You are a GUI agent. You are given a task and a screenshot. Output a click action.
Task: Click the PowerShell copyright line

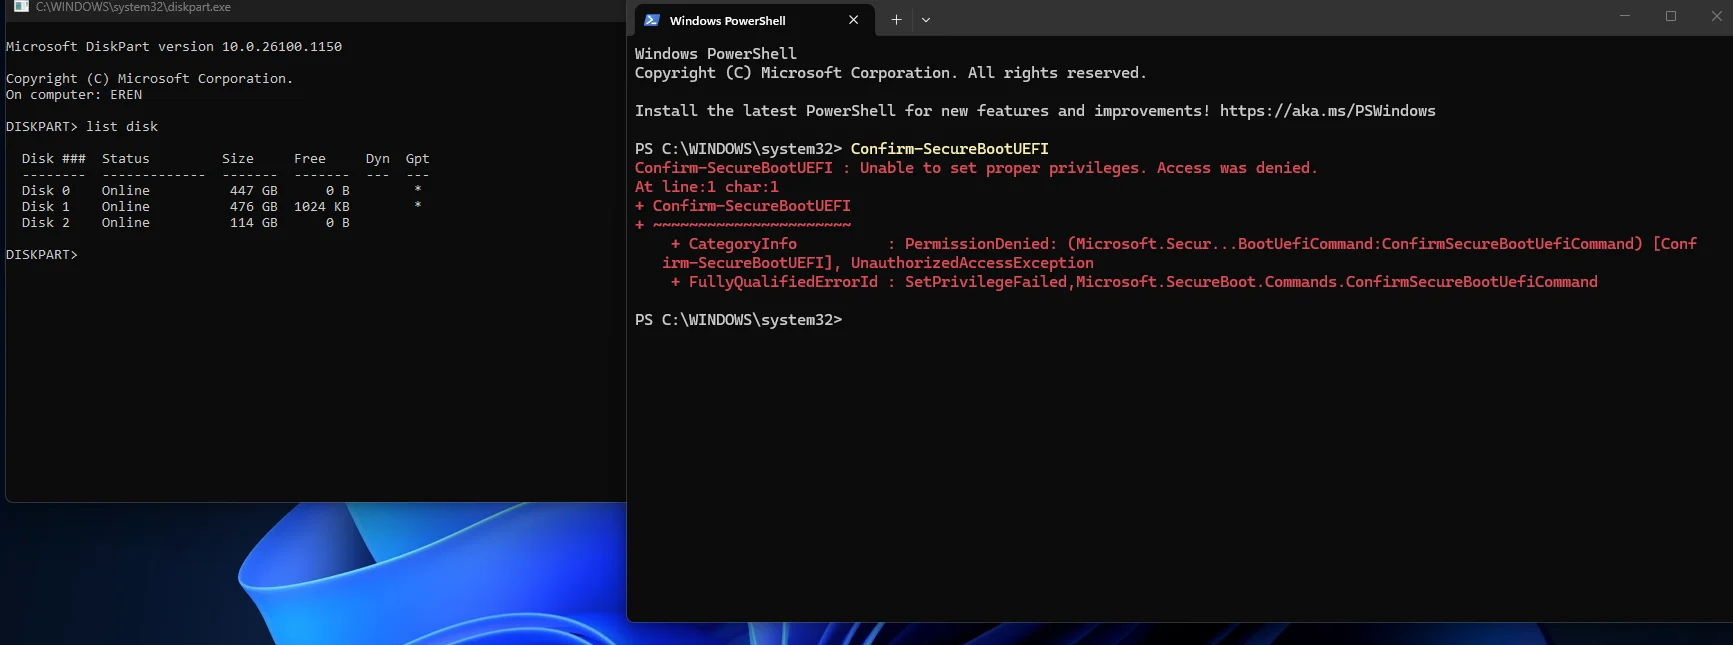coord(891,73)
